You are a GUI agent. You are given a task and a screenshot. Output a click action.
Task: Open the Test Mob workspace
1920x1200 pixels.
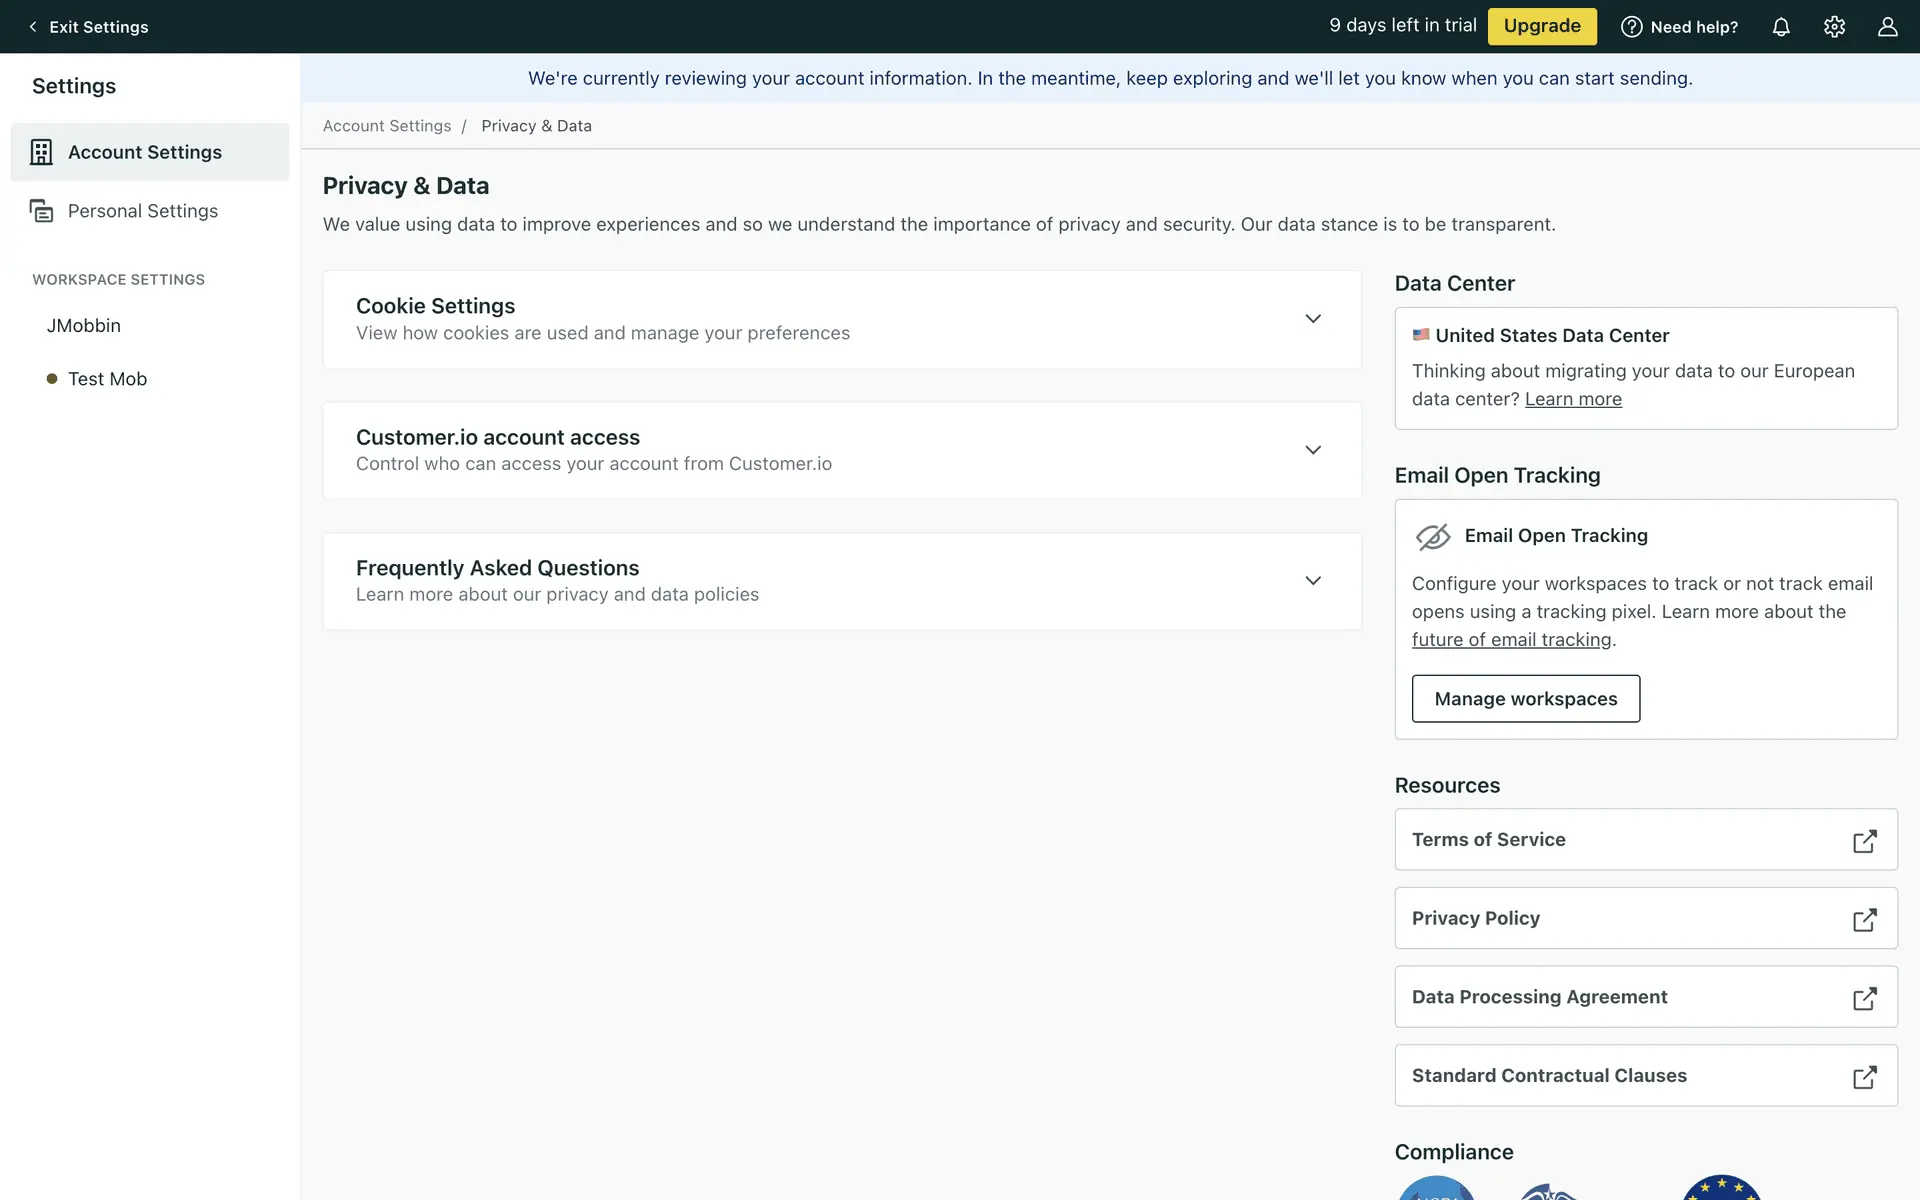tap(107, 379)
